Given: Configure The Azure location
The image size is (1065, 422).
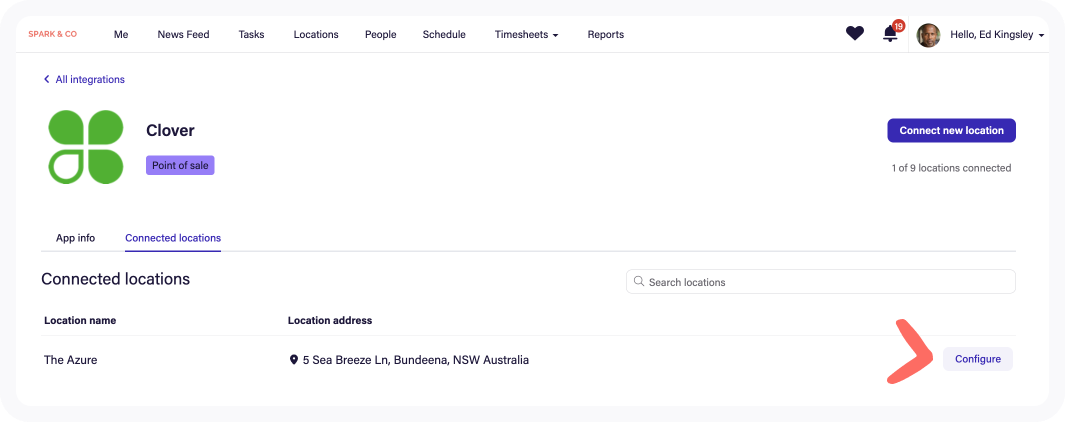Looking at the screenshot, I should click(977, 359).
